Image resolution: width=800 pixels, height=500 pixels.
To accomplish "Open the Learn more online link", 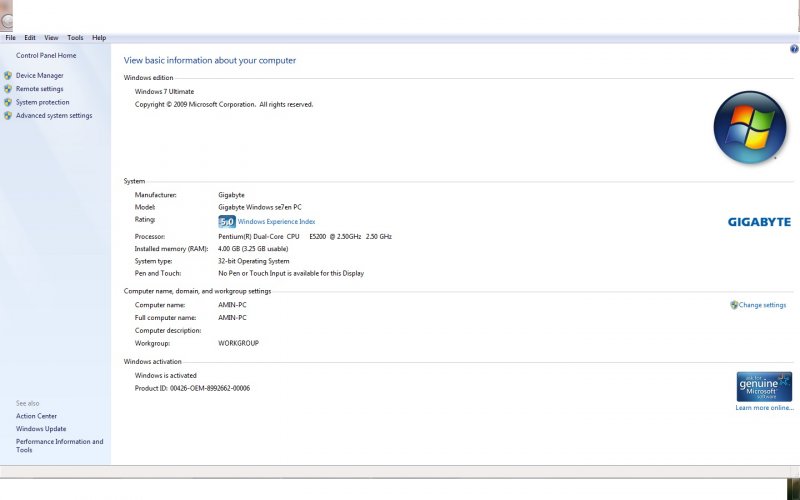I will click(x=764, y=408).
